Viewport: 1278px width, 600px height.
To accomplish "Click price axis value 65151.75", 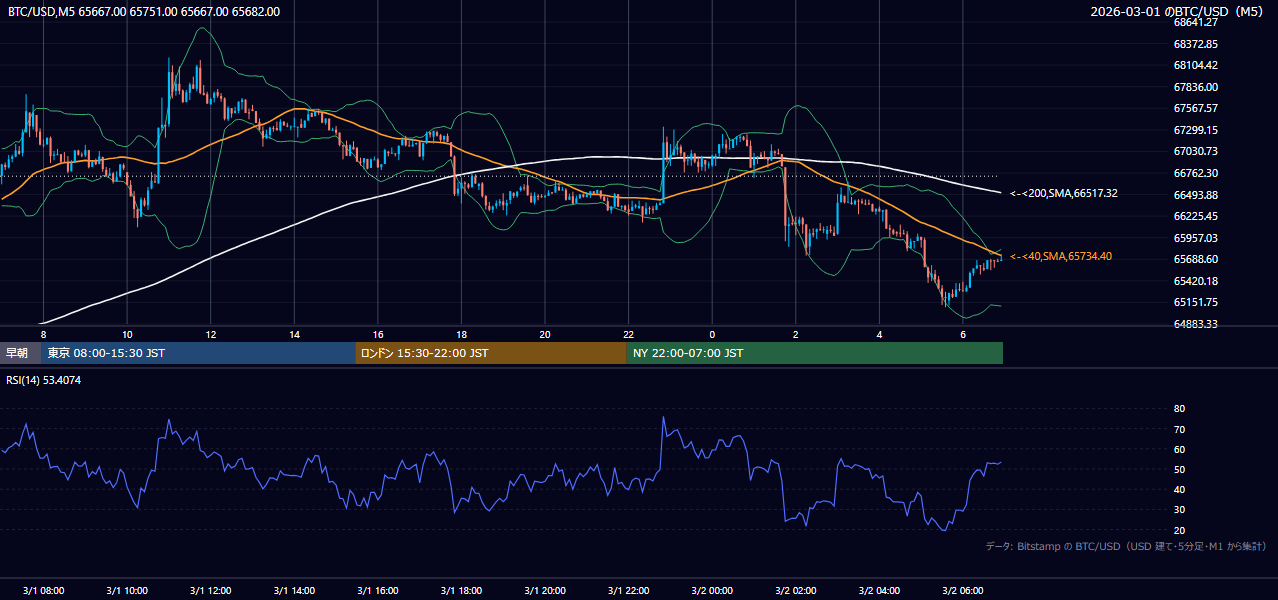I will 1195,302.
